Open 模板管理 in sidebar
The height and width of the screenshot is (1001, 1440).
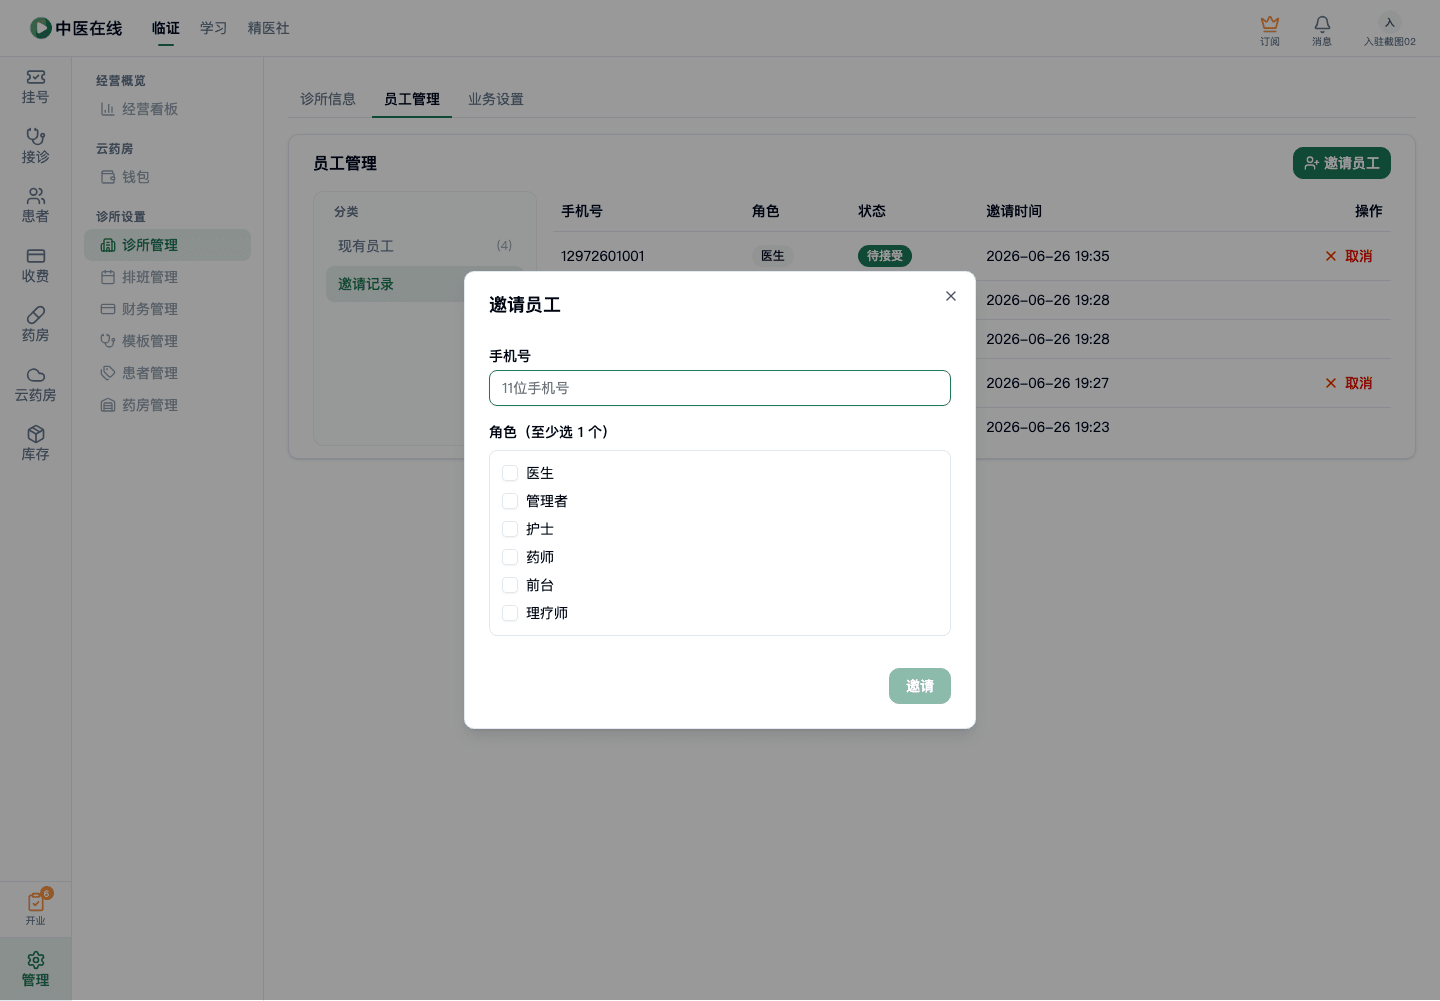[x=167, y=341]
